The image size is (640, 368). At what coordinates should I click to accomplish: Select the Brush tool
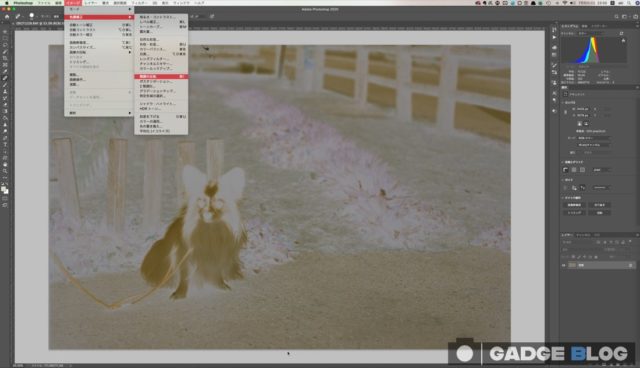[5, 85]
